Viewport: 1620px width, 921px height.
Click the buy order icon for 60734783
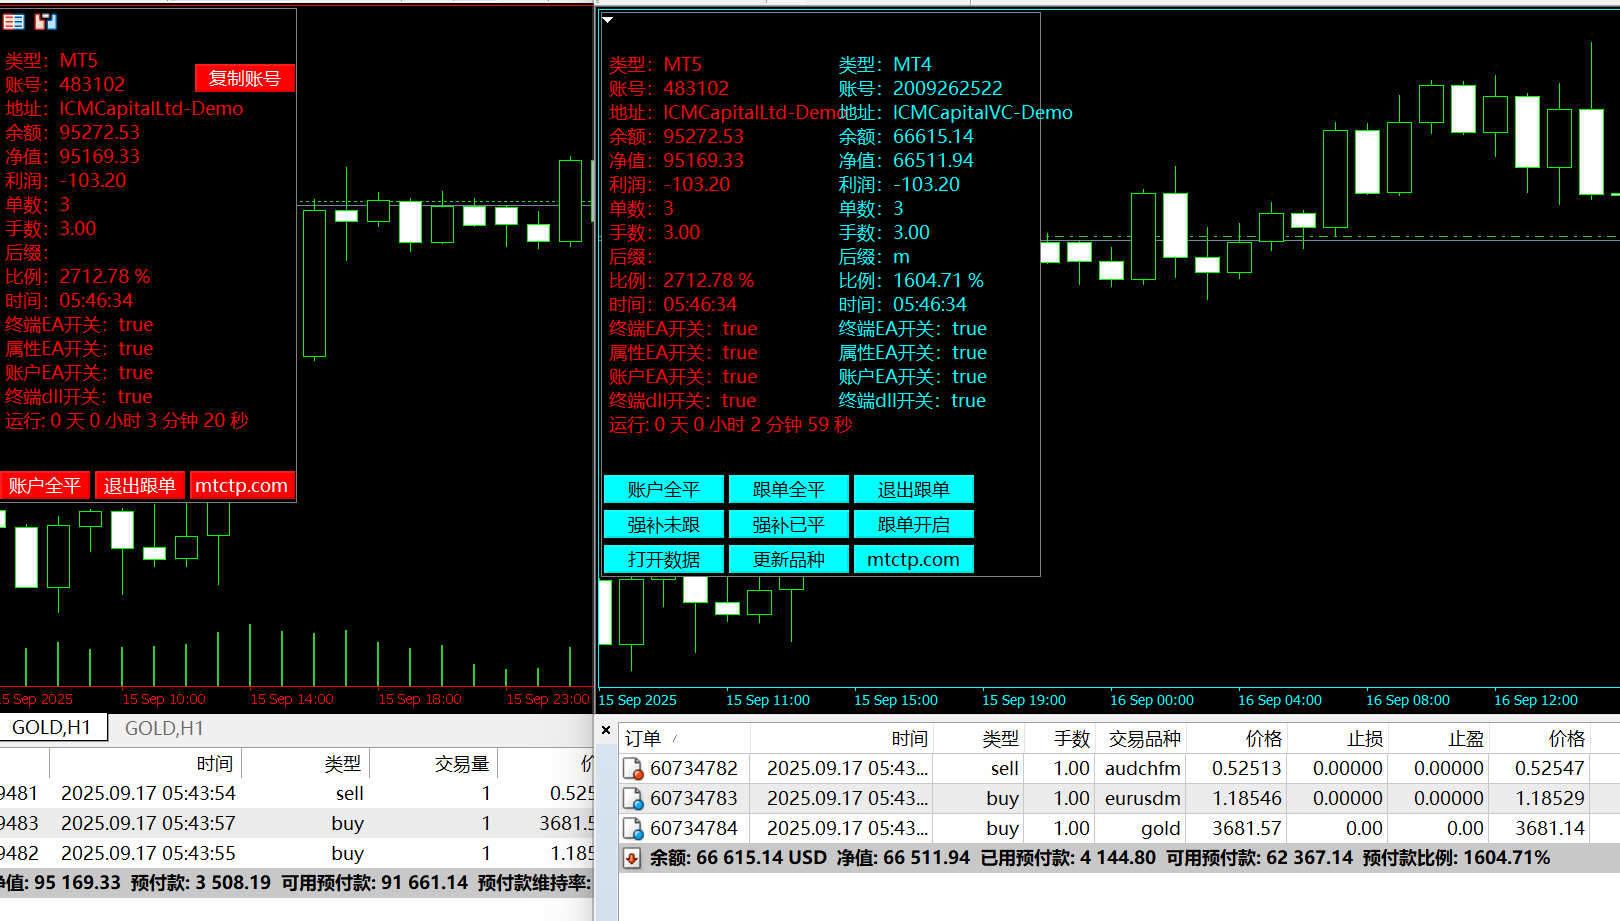(632, 799)
